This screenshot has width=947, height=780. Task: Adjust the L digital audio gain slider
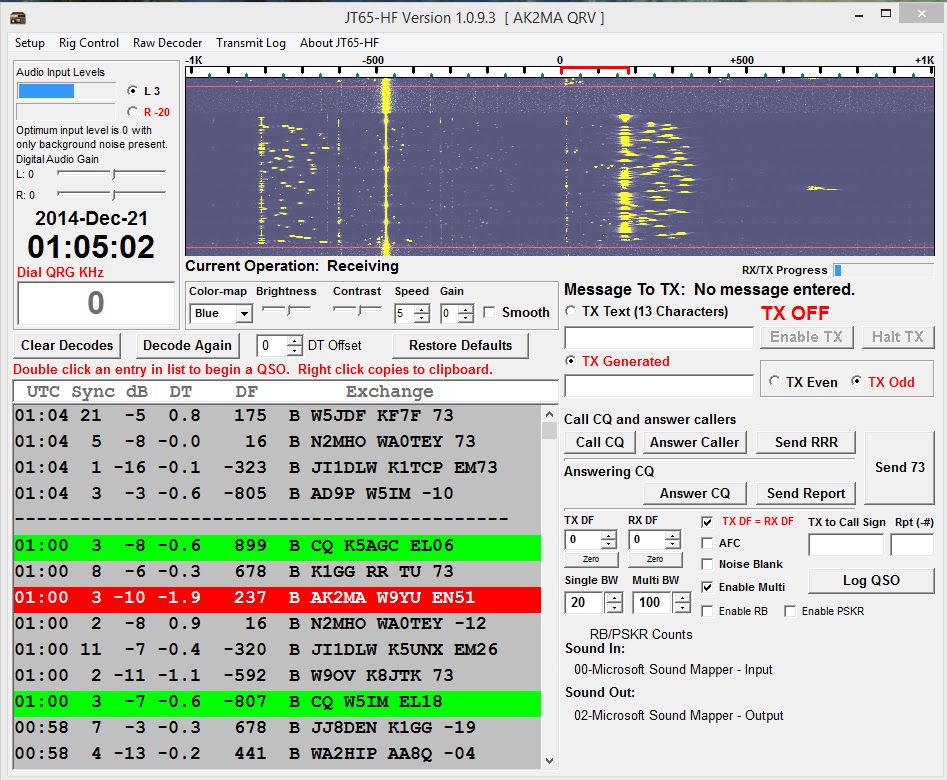click(x=113, y=174)
